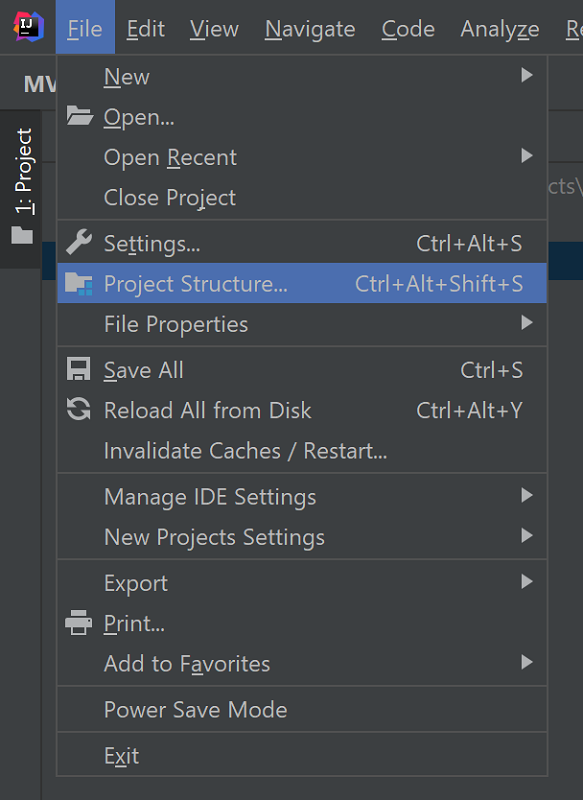Expand the File Properties submenu arrow
Image resolution: width=583 pixels, height=800 pixels.
(527, 322)
